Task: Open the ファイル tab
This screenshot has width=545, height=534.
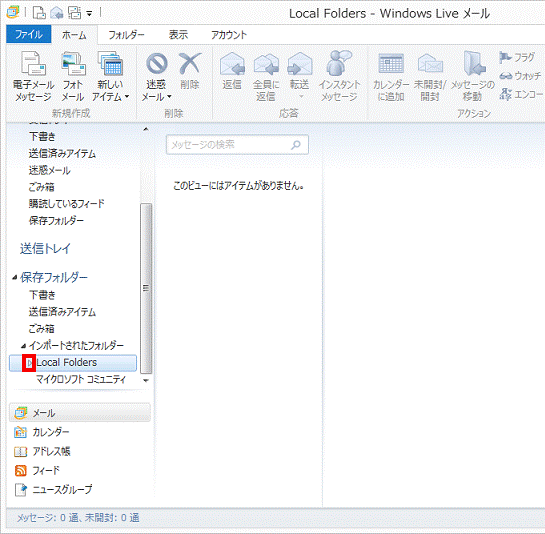Action: 29,34
